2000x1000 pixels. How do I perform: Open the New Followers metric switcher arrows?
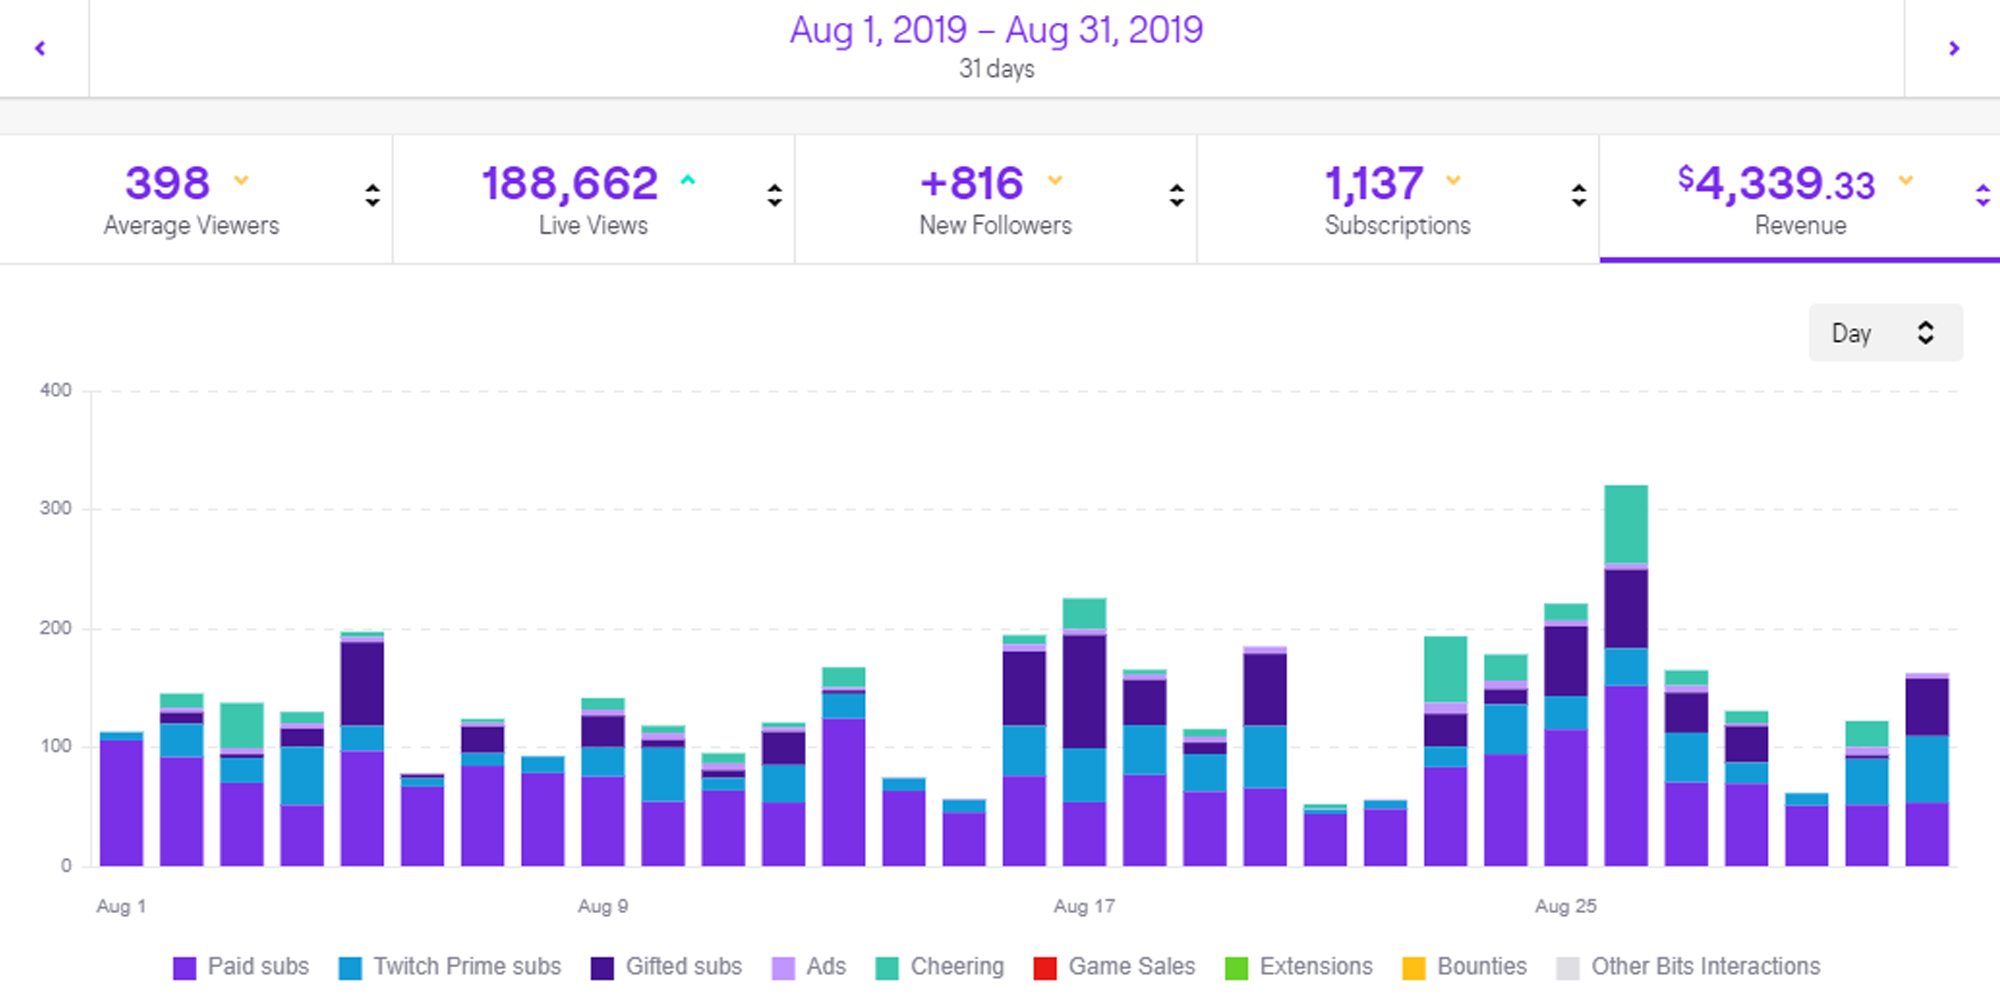[x=1176, y=195]
